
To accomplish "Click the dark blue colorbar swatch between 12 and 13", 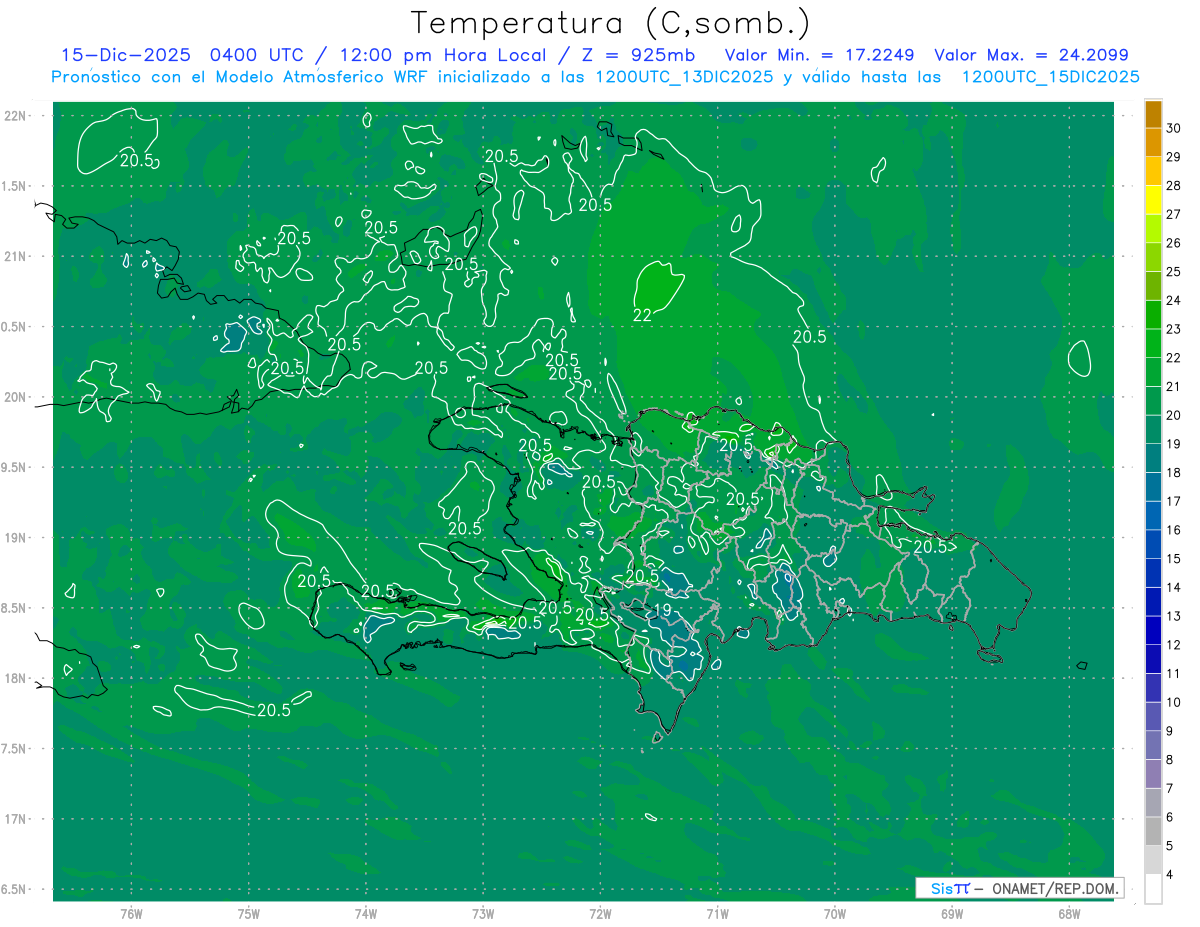I will 1153,631.
